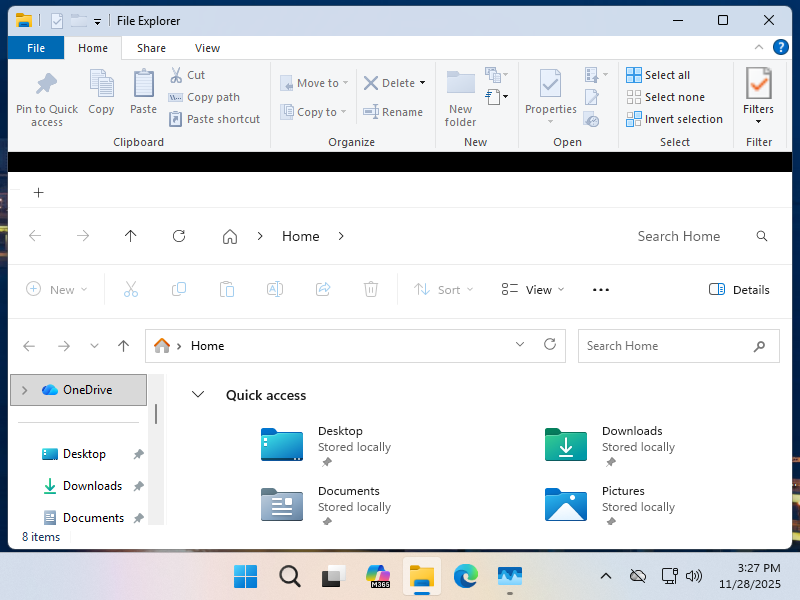Click the upper Refresh circular arrow
Viewport: 800px width, 600px height.
pyautogui.click(x=179, y=236)
